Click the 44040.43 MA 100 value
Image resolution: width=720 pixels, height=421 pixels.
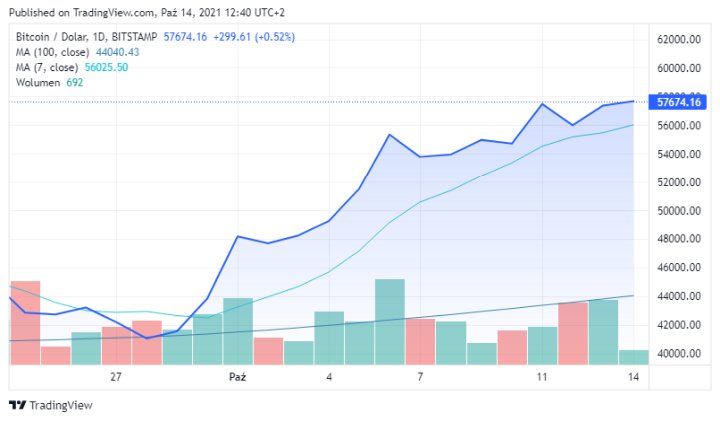pyautogui.click(x=117, y=52)
